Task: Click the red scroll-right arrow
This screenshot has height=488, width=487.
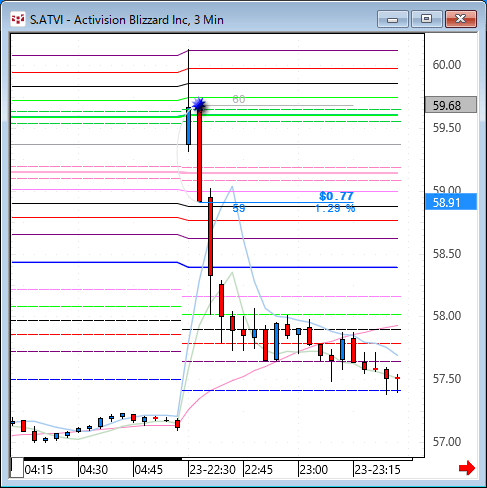Action: pyautogui.click(x=467, y=468)
